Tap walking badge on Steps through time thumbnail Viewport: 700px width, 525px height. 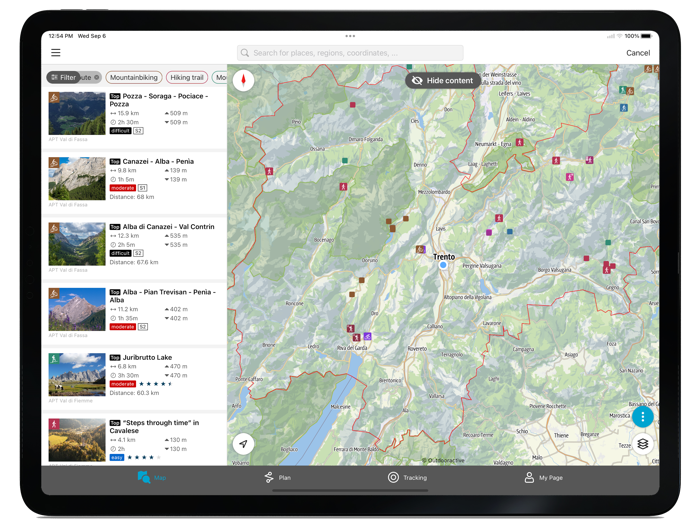54,424
